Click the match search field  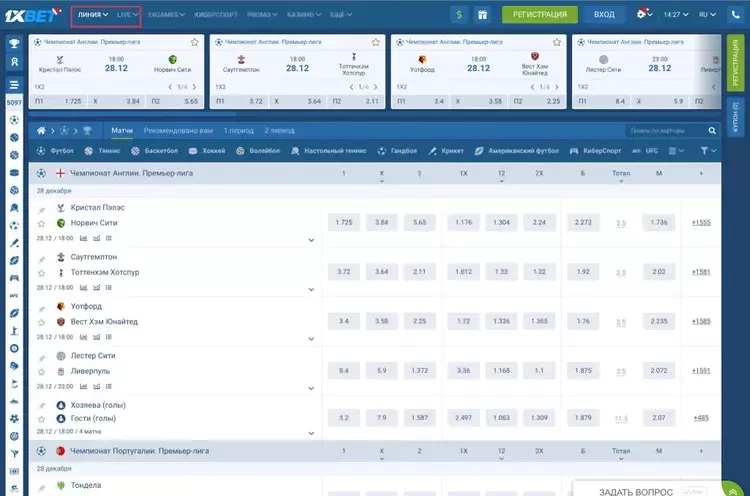point(665,131)
